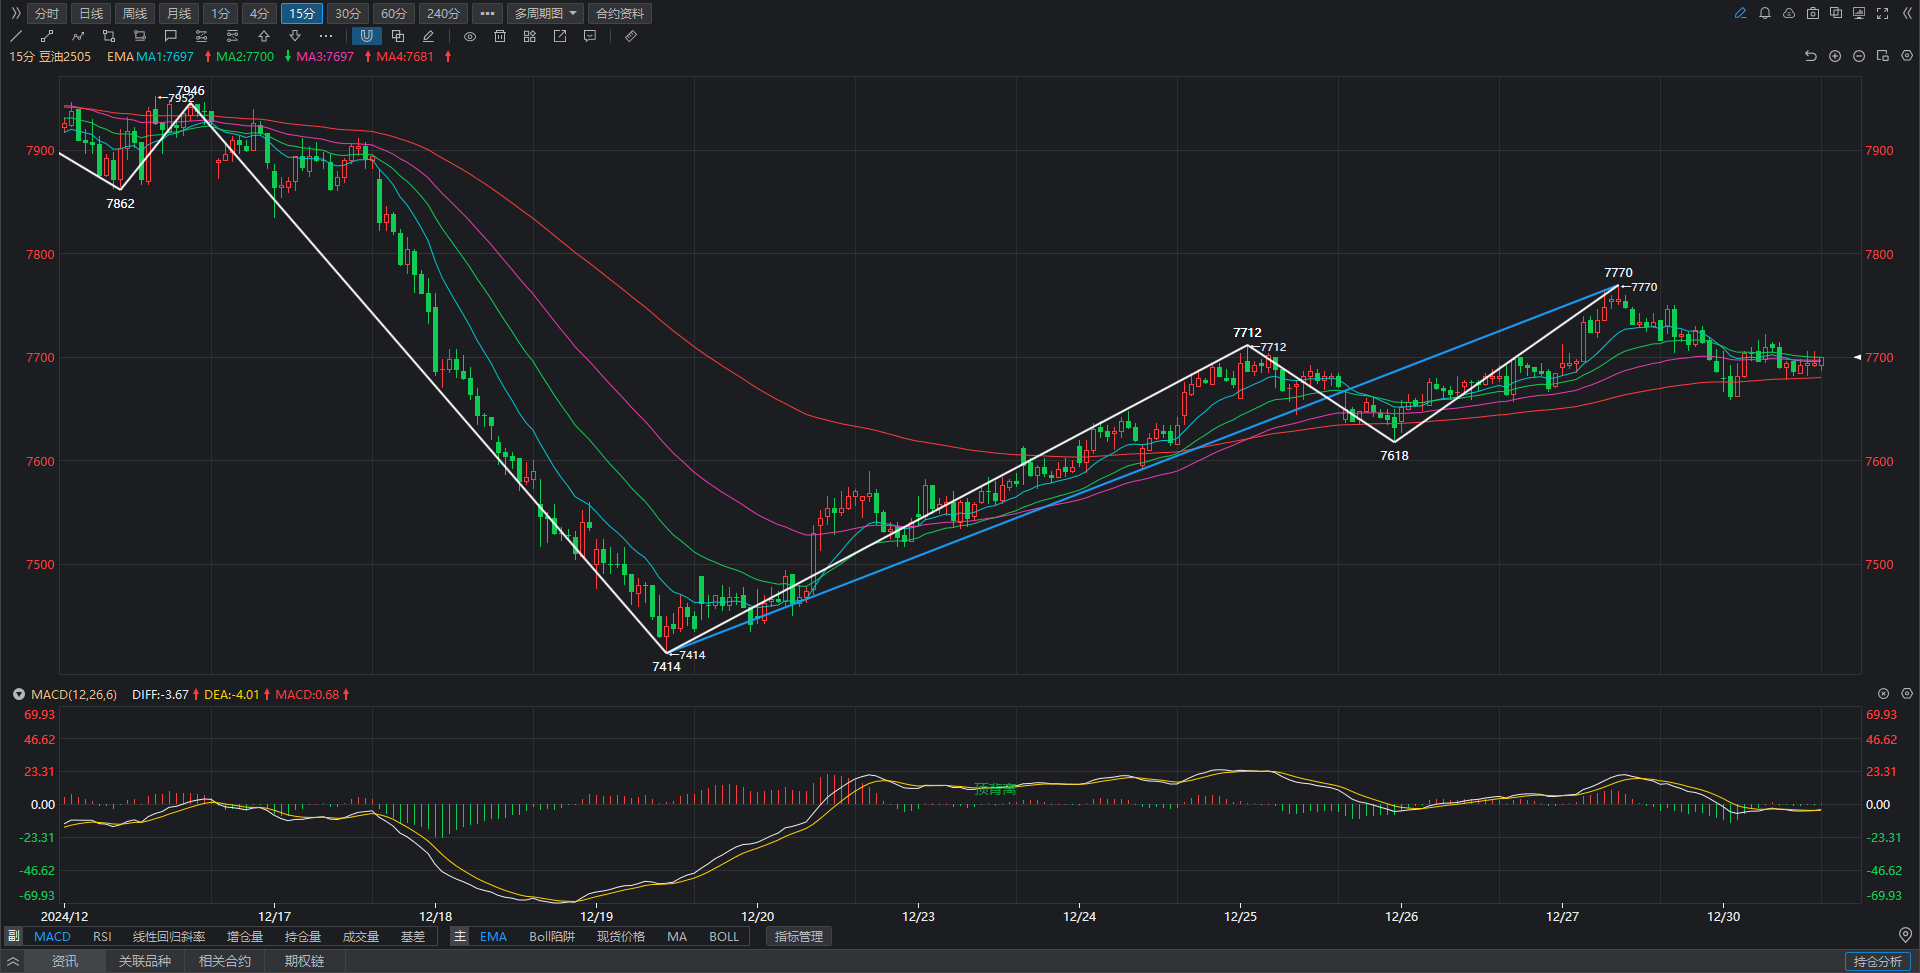The width and height of the screenshot is (1920, 973).
Task: Select the rectangle shape drawing tool
Action: (x=109, y=36)
